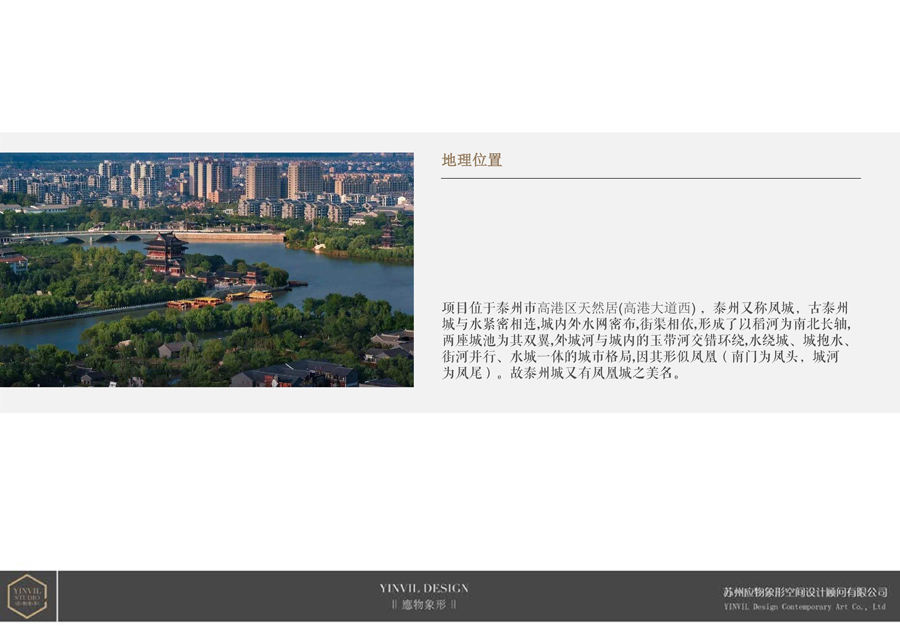Click the paragraph line starting 街河并行
This screenshot has width=900, height=636.
(648, 356)
